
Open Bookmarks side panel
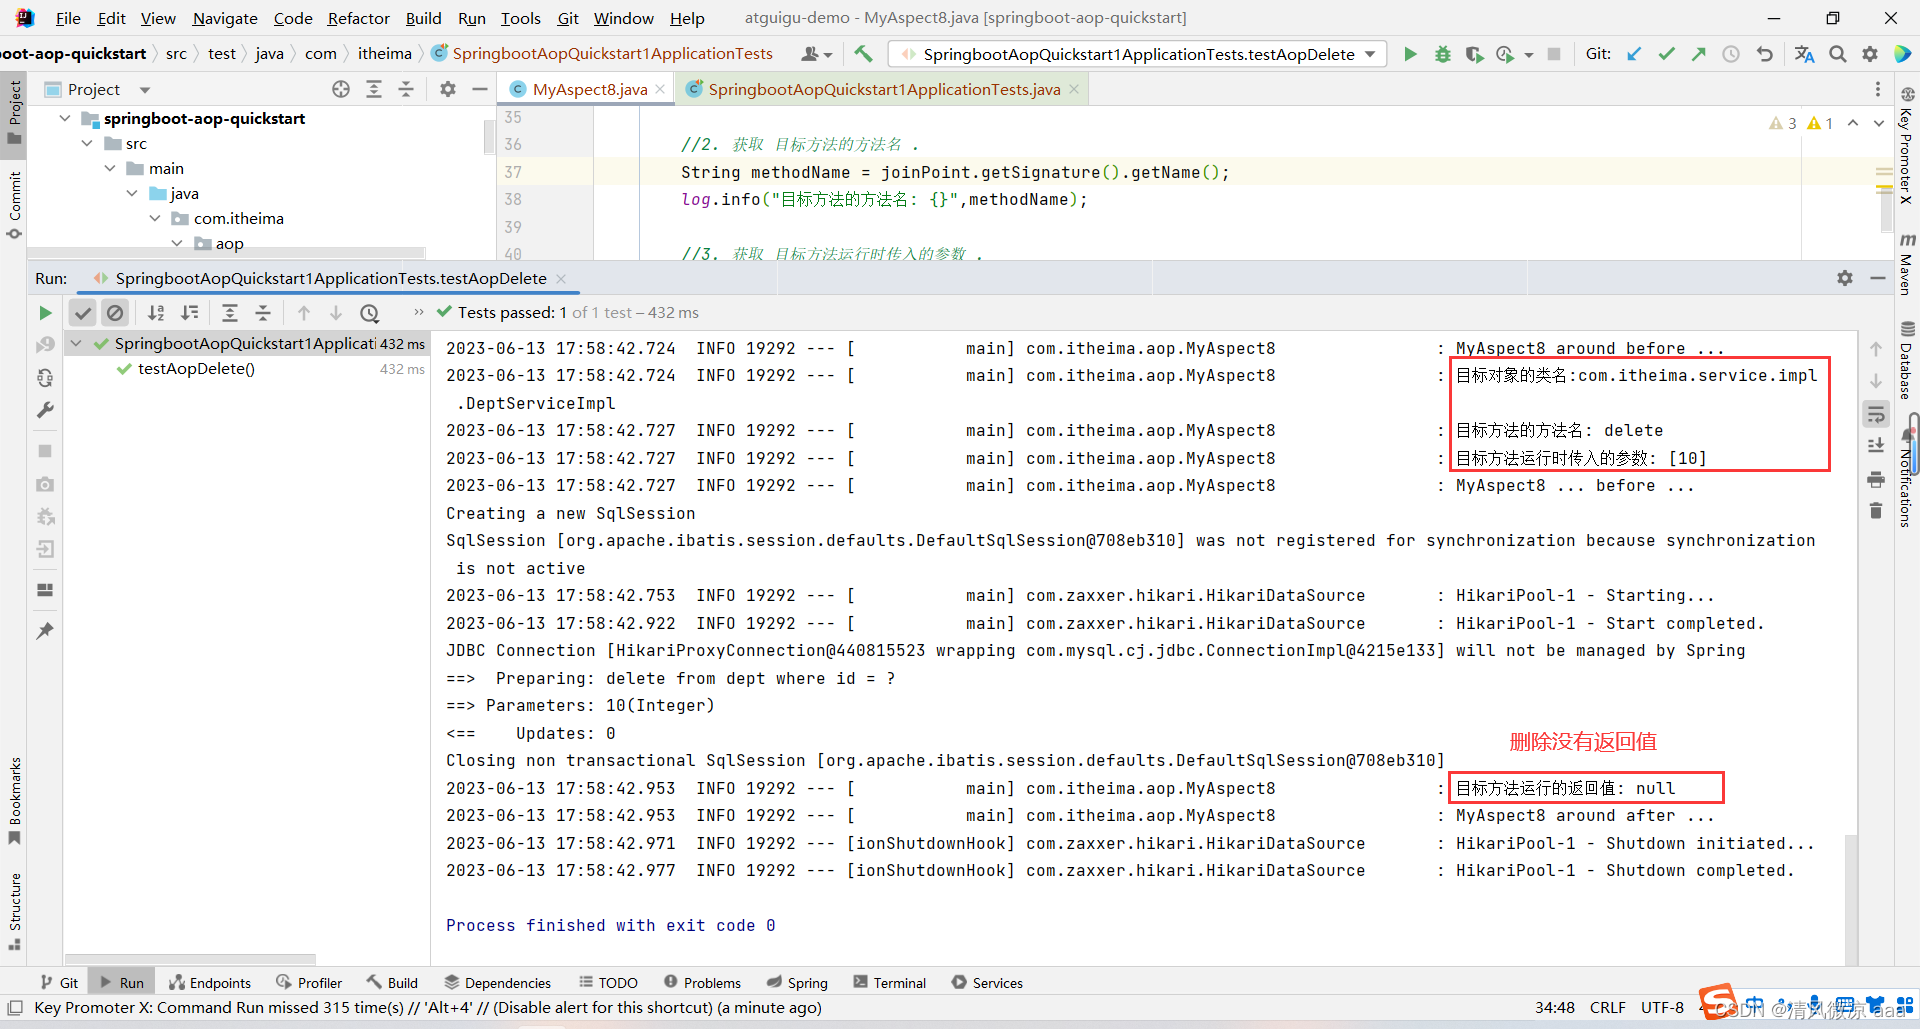click(15, 800)
